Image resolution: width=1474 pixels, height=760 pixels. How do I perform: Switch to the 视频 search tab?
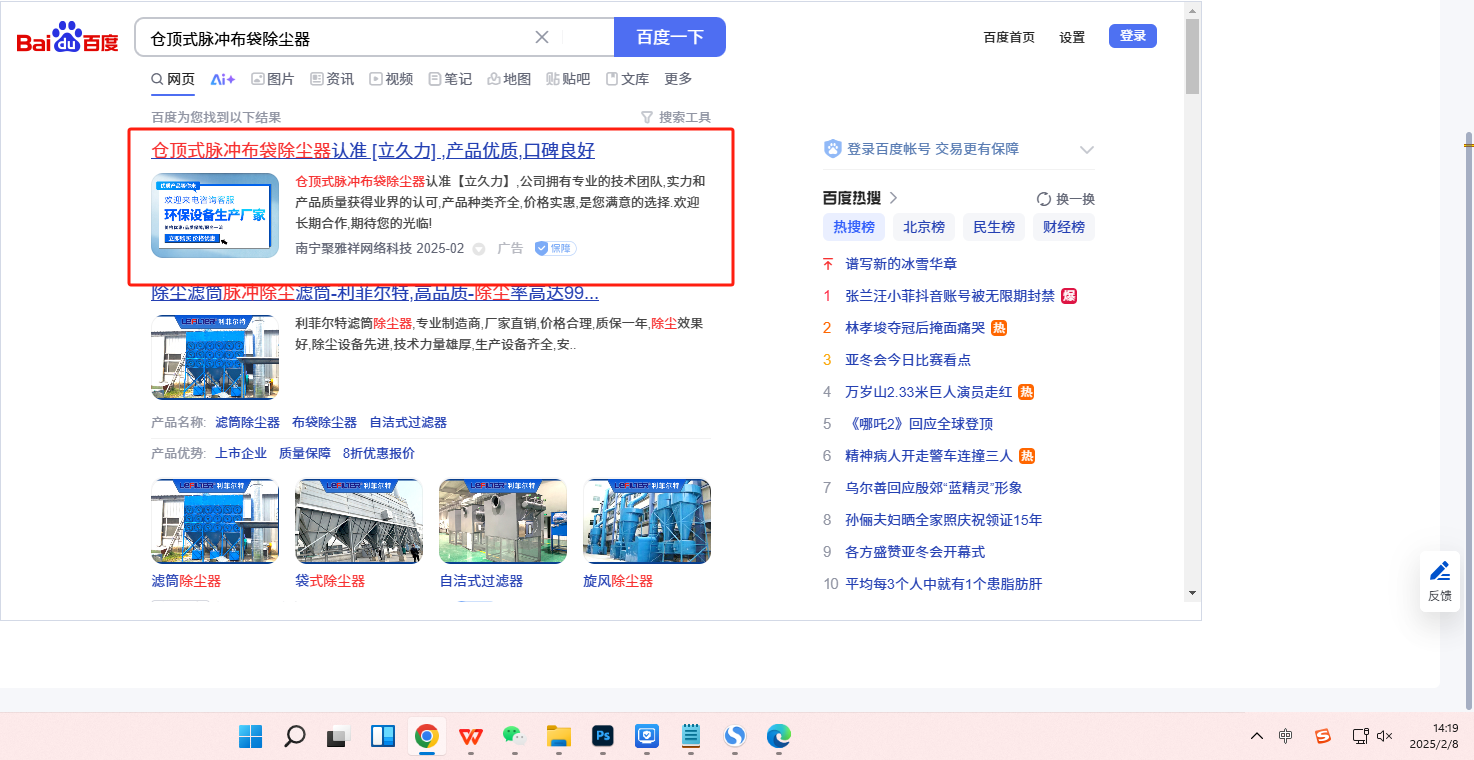[390, 79]
